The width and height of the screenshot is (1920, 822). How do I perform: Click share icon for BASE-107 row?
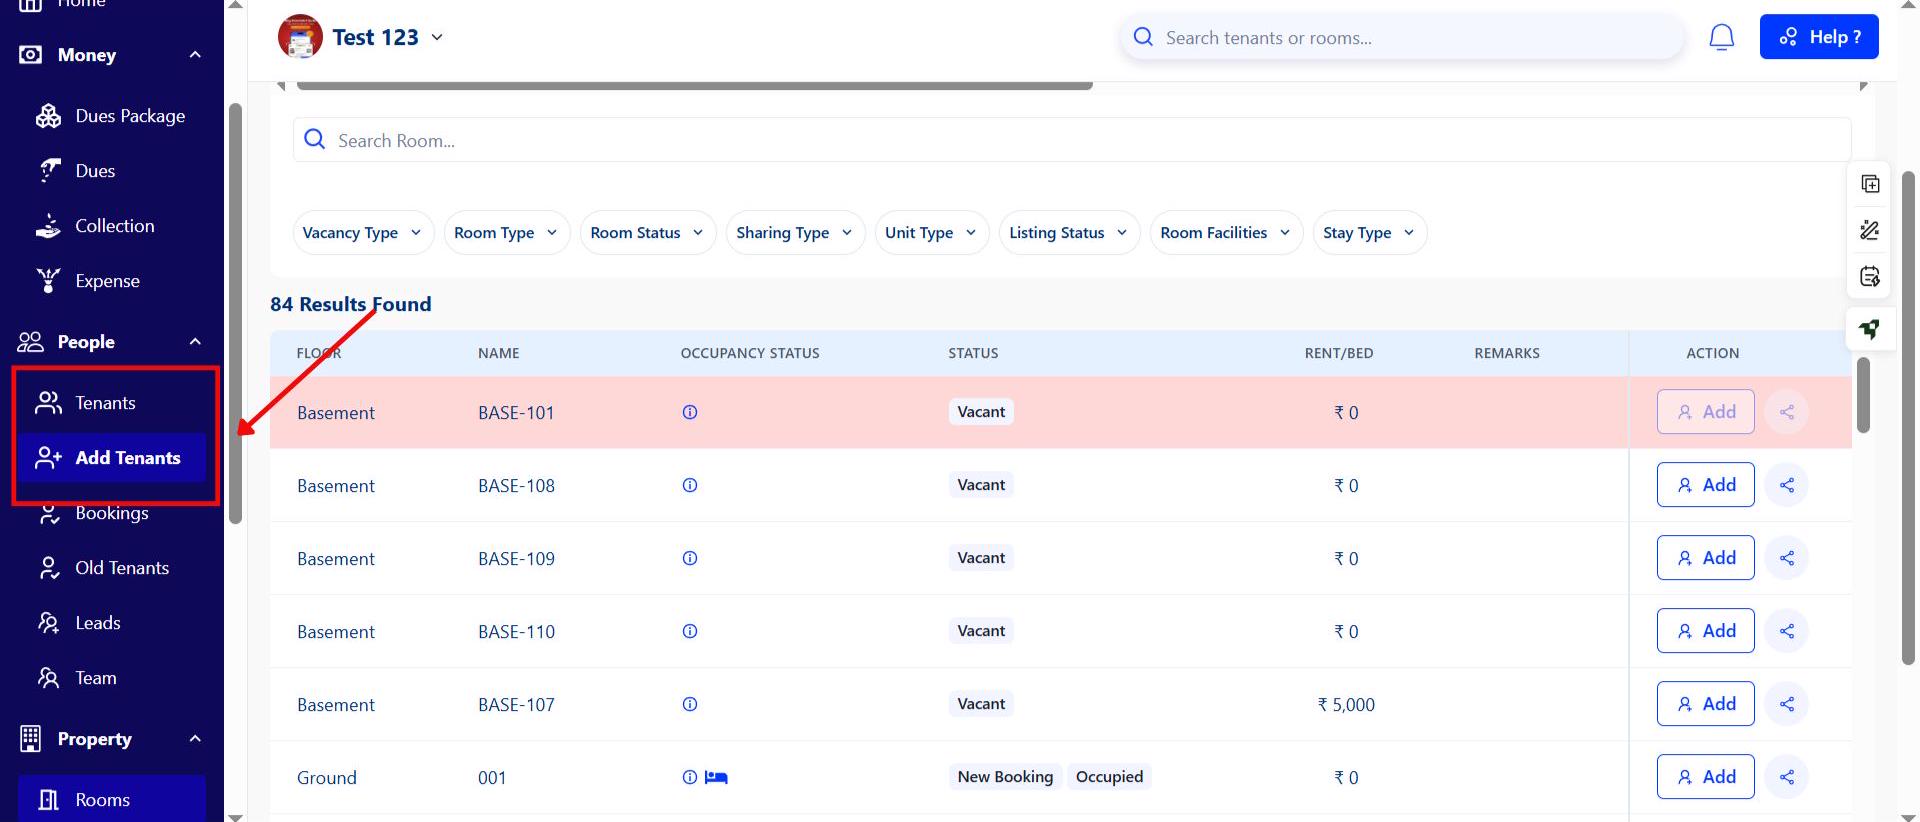[x=1786, y=704]
